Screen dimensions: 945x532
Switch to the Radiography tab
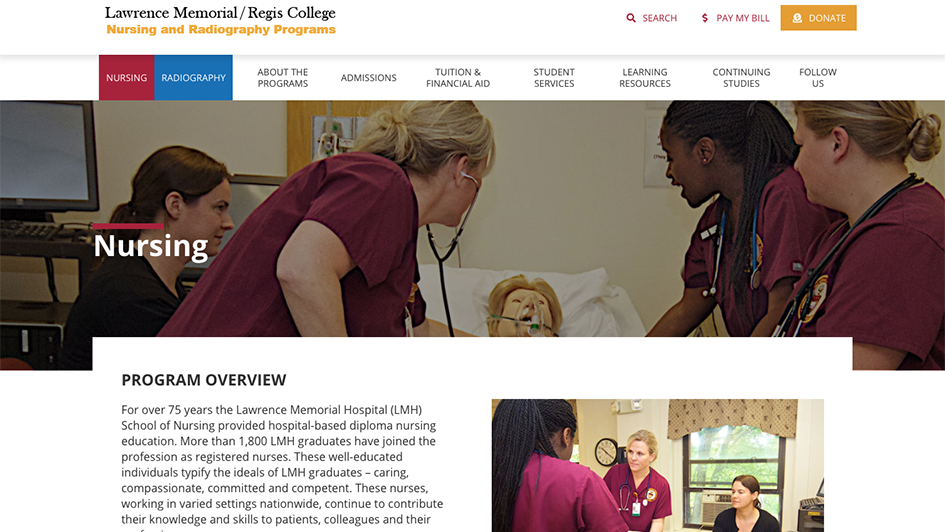pos(193,78)
